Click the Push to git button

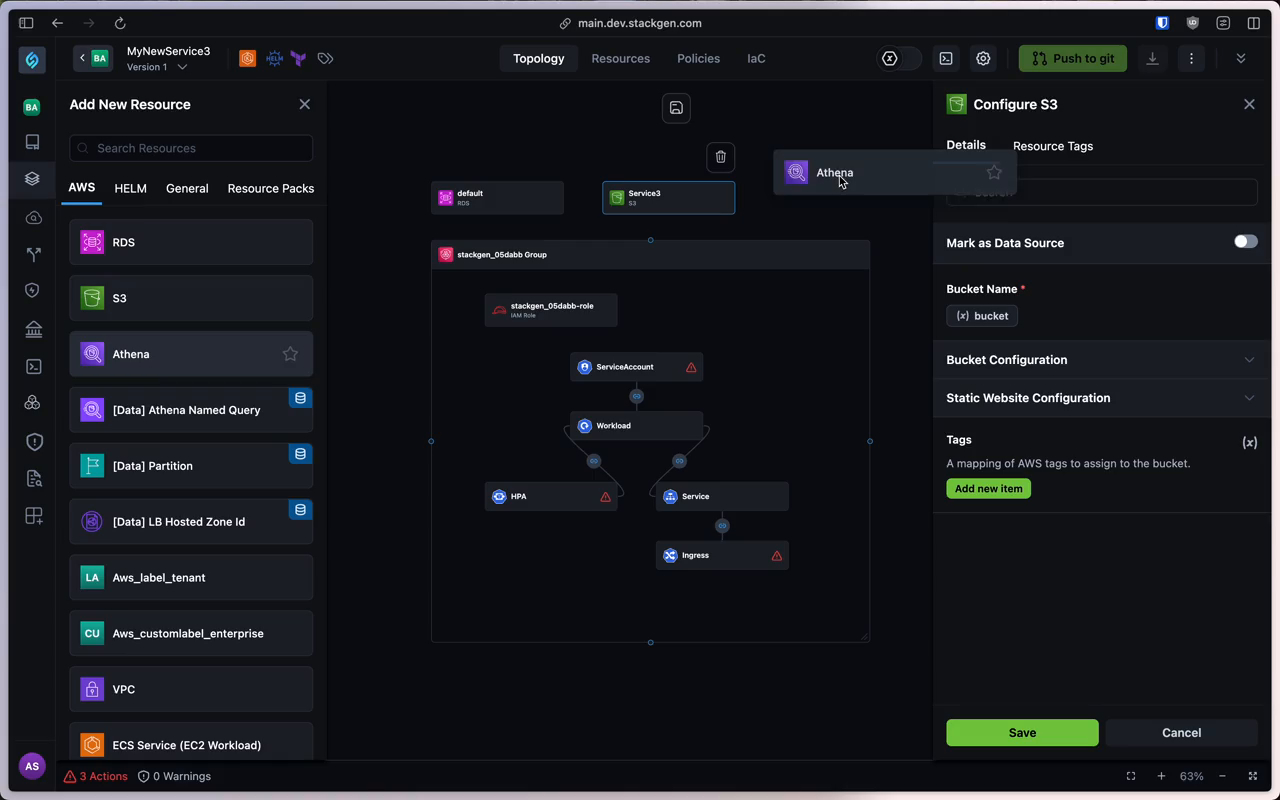(1072, 58)
